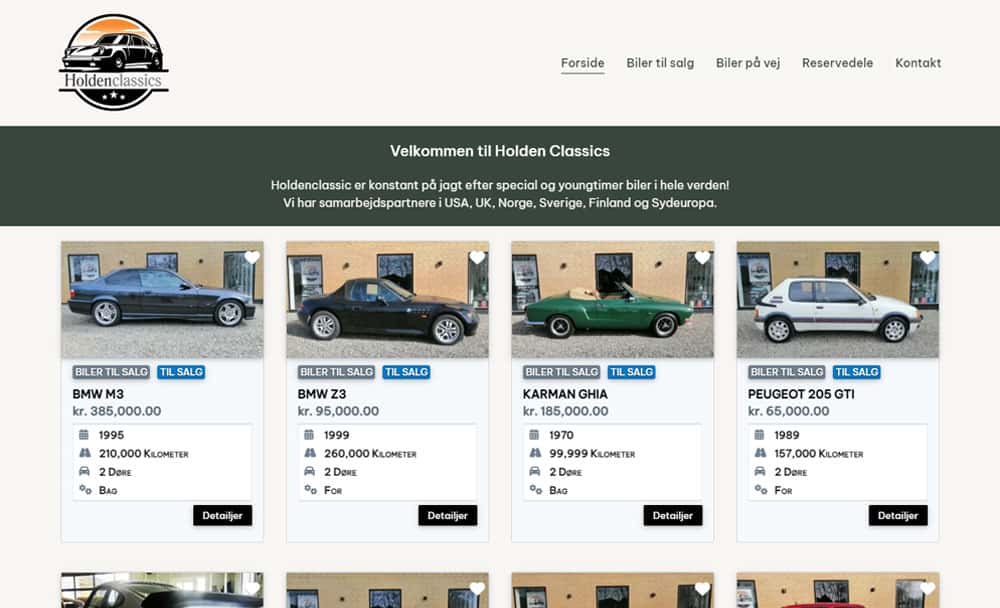Viewport: 1000px width, 608px height.
Task: Click the Holdenclassics logo
Action: [114, 62]
